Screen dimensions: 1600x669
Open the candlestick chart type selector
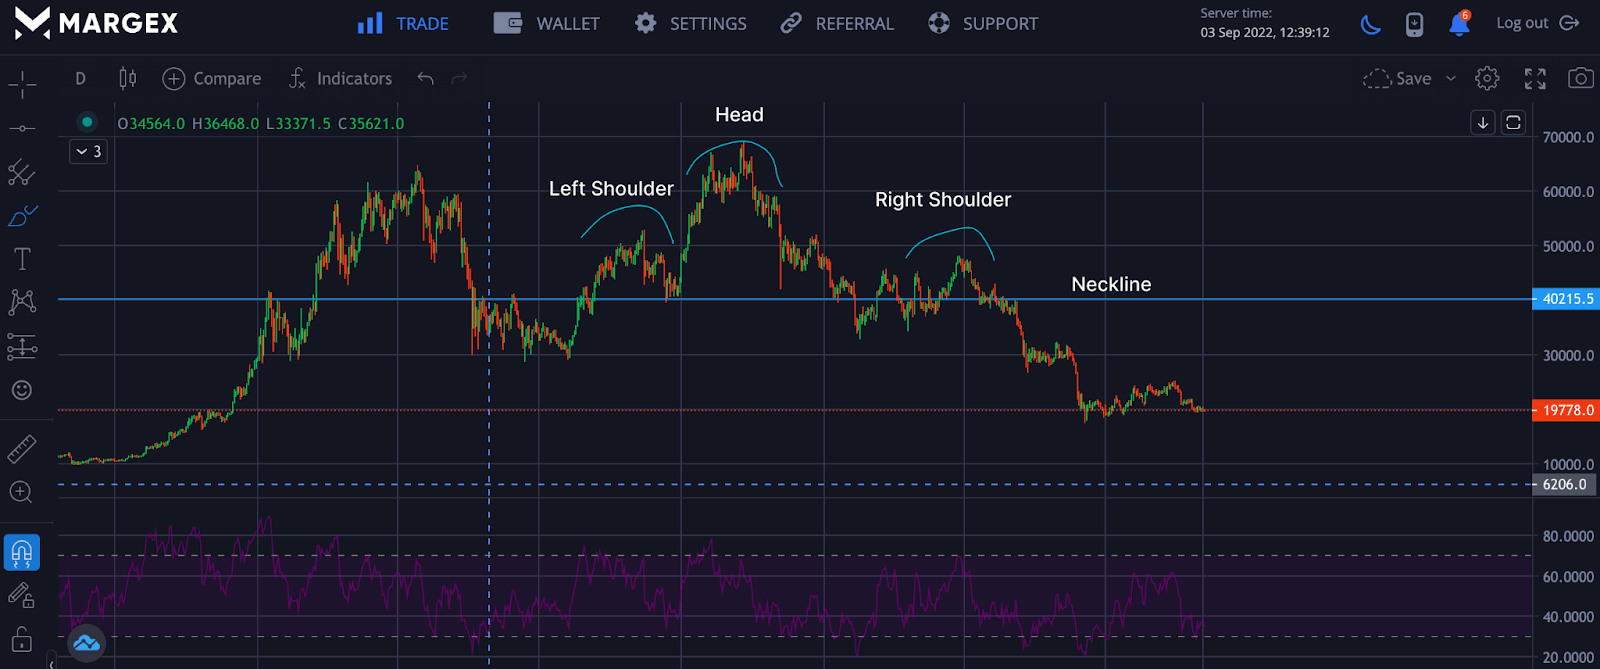[x=128, y=78]
